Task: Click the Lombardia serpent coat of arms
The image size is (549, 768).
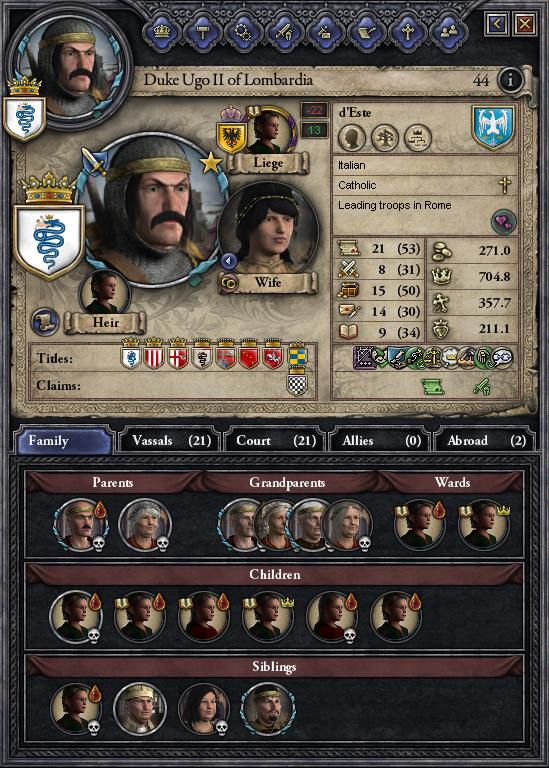Action: point(48,241)
